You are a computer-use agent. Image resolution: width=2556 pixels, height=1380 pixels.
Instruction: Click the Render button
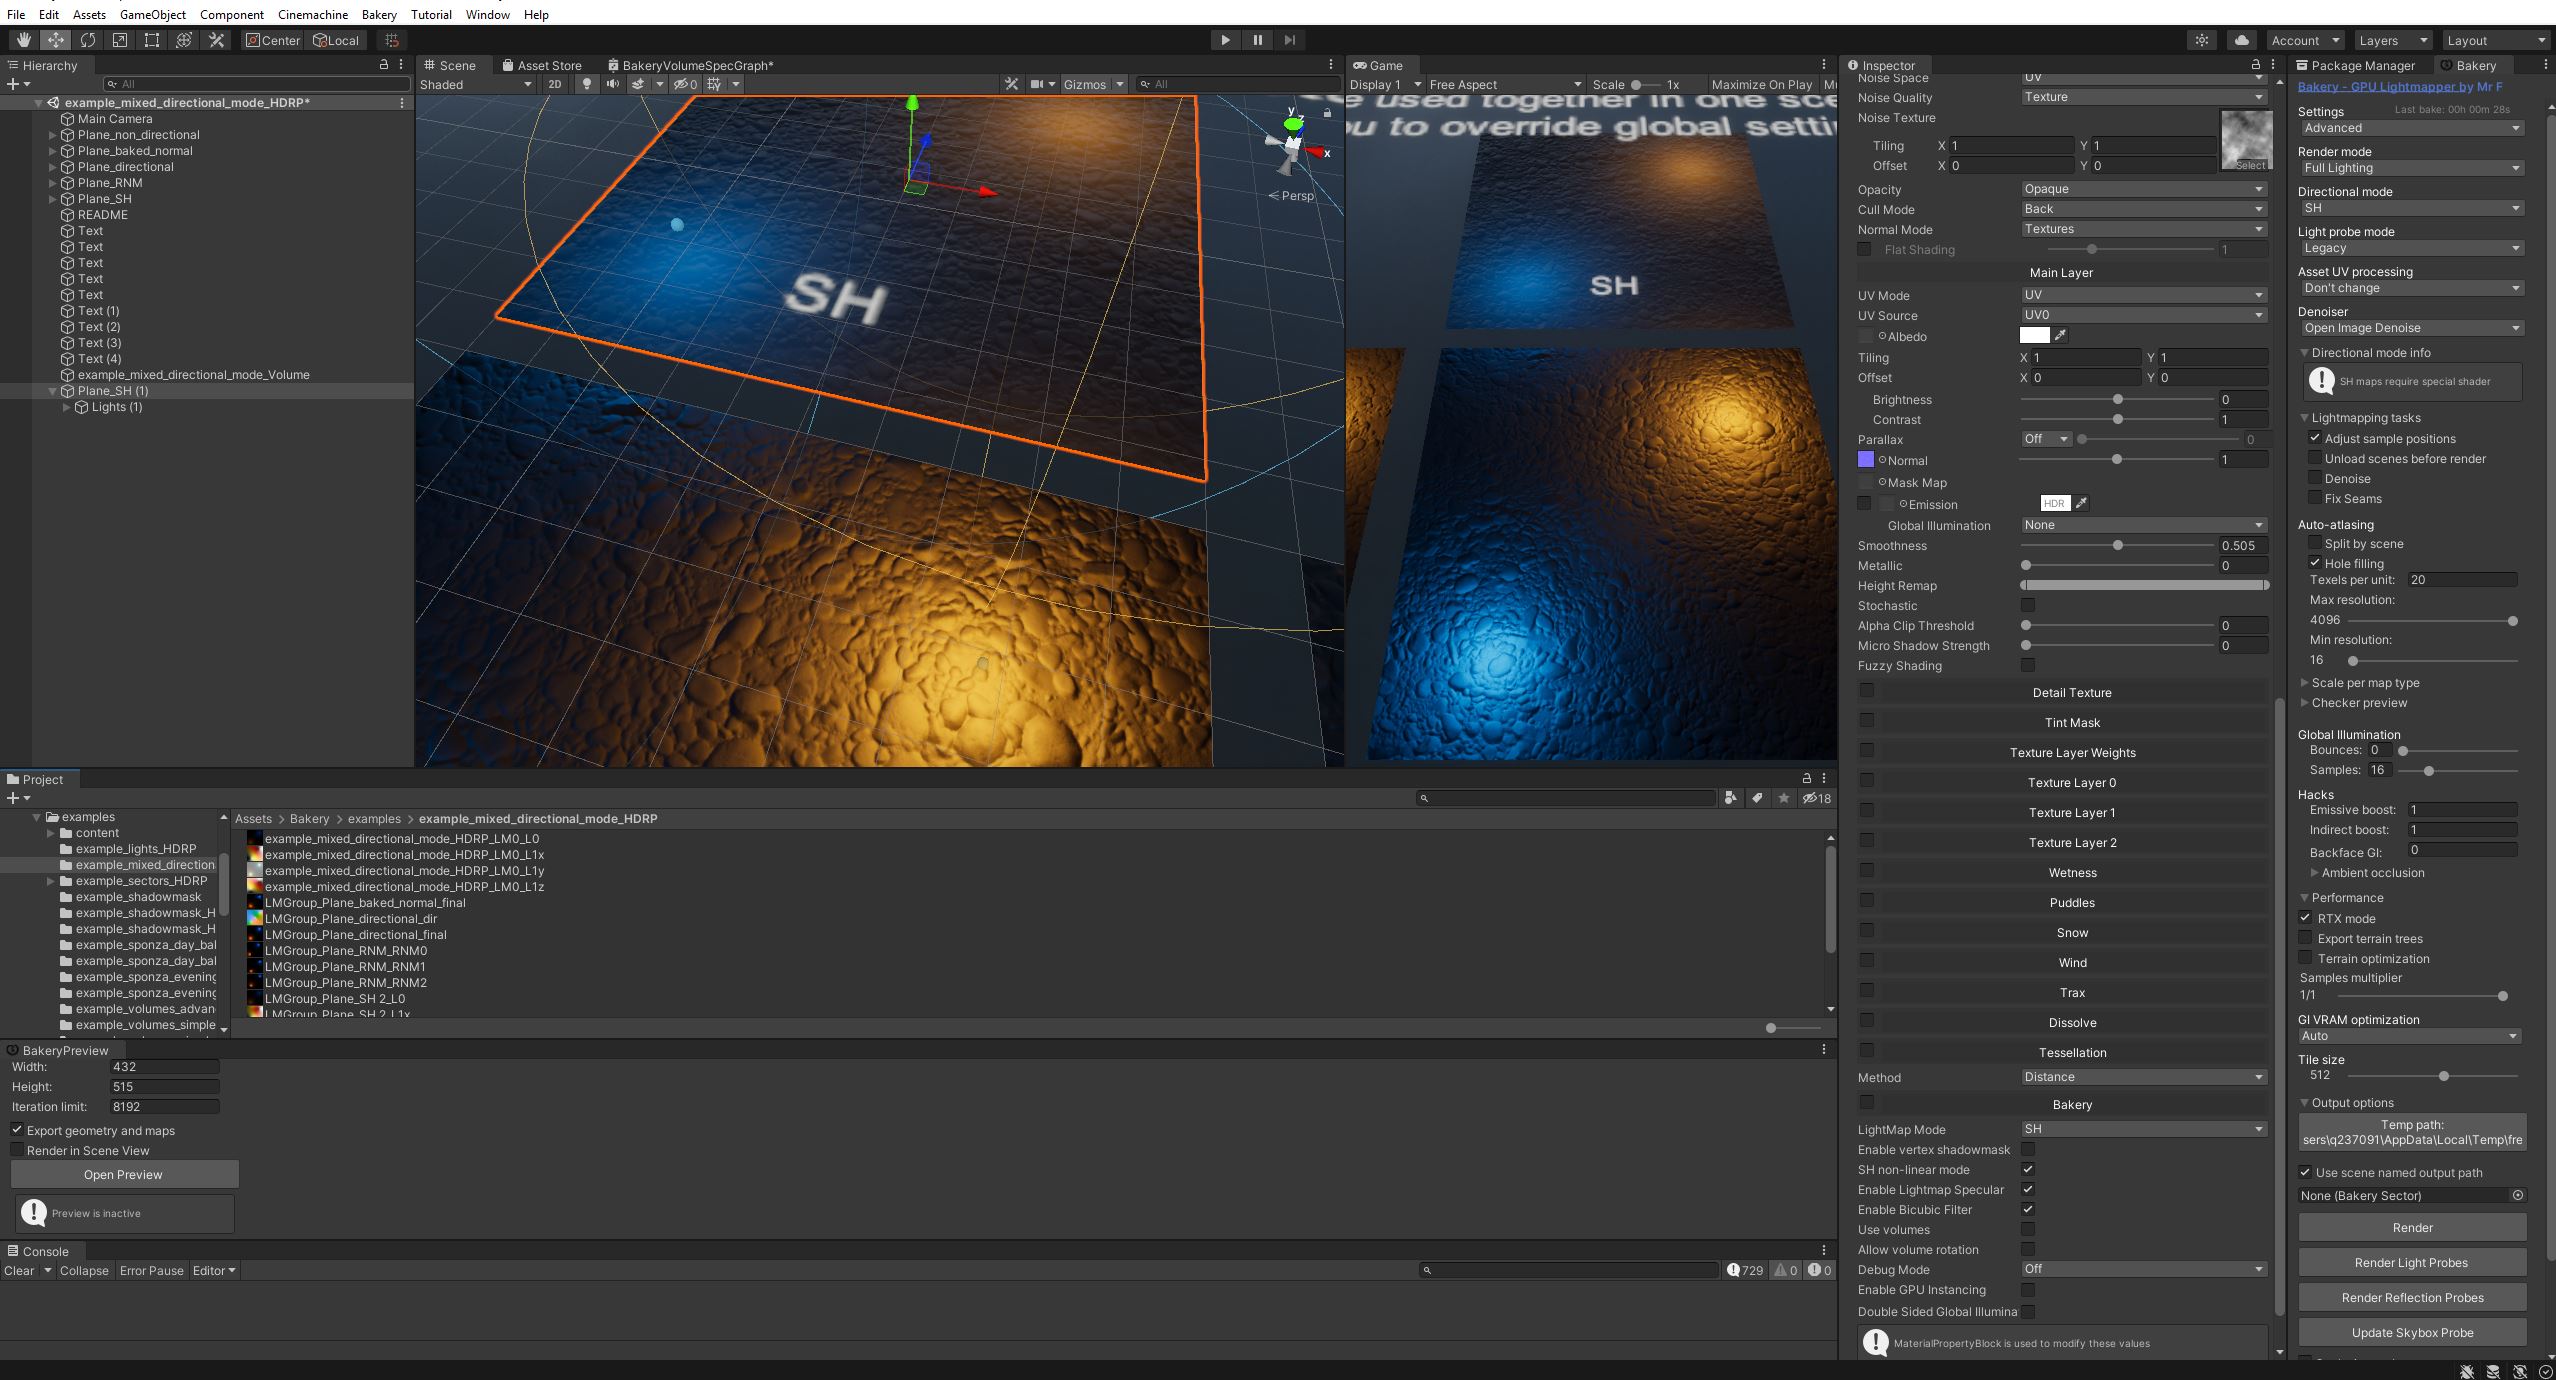click(x=2411, y=1227)
